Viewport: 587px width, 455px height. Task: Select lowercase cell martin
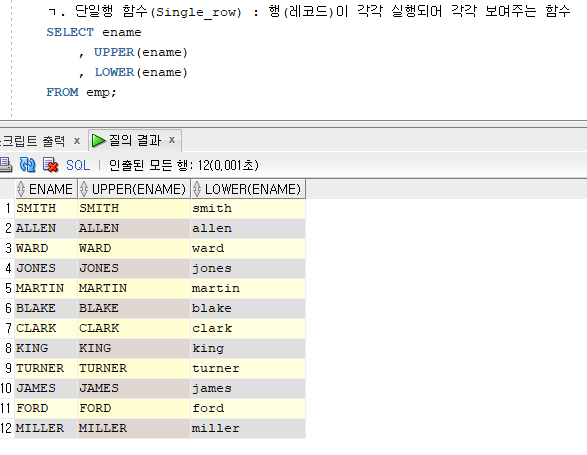coord(248,288)
